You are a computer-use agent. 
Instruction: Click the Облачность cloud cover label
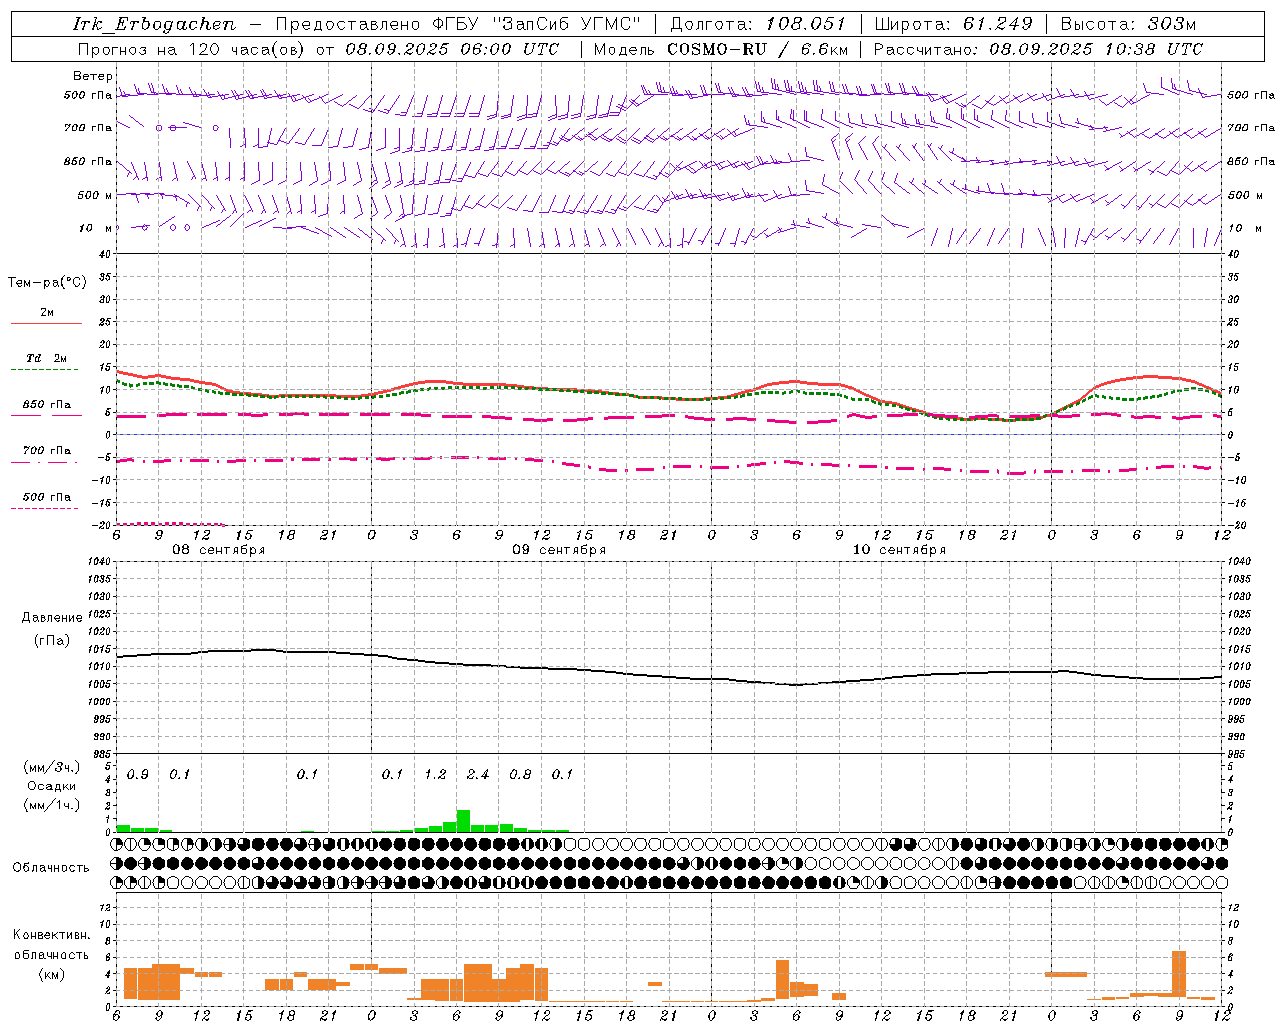[x=51, y=868]
